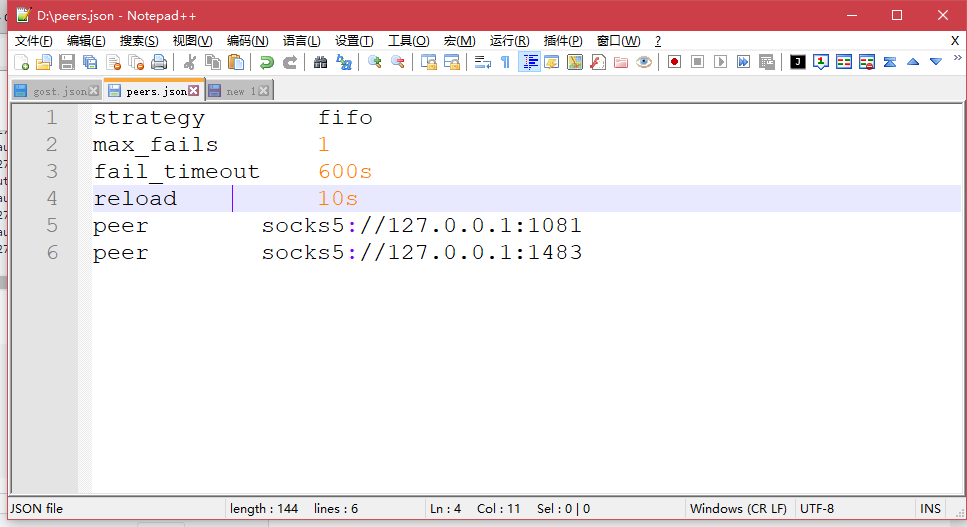Viewport: 967px width, 527px height.
Task: Click UTF-8 encoding in status bar
Action: point(817,509)
